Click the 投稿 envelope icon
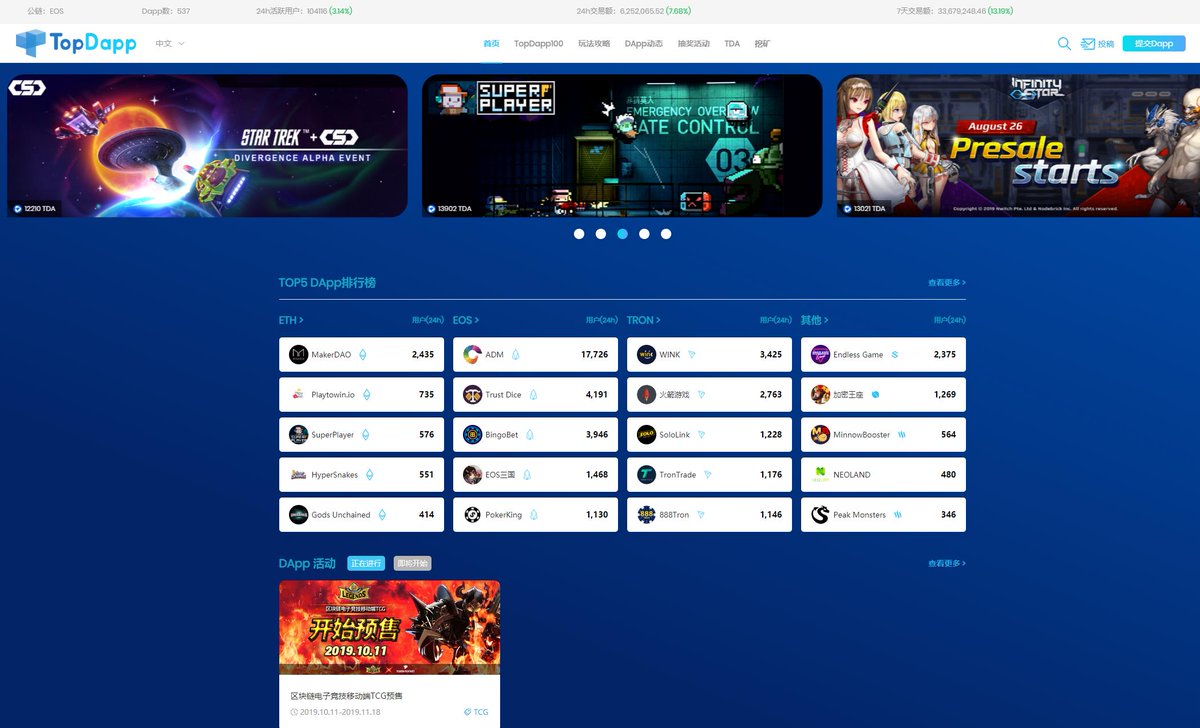 coord(1088,44)
